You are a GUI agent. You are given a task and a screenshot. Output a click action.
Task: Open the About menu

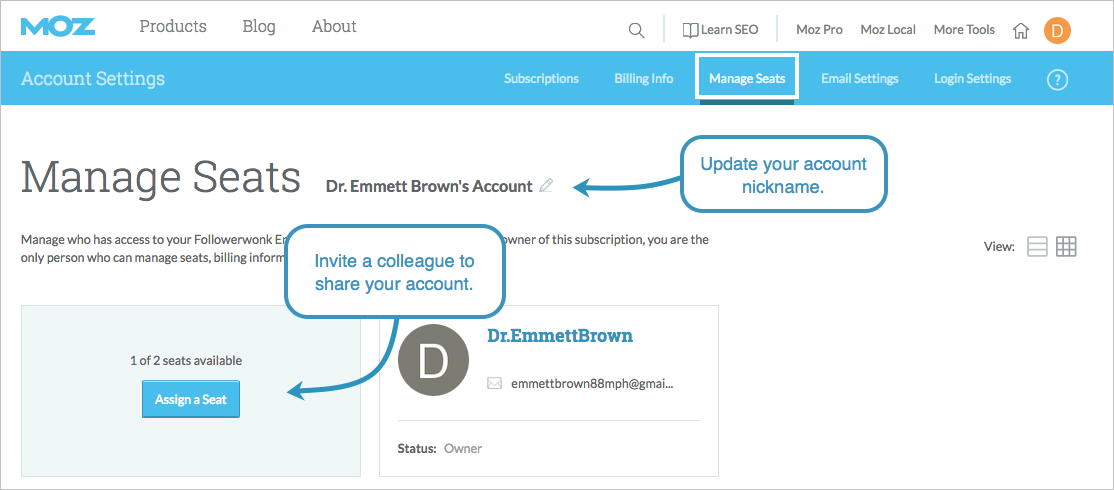[334, 27]
